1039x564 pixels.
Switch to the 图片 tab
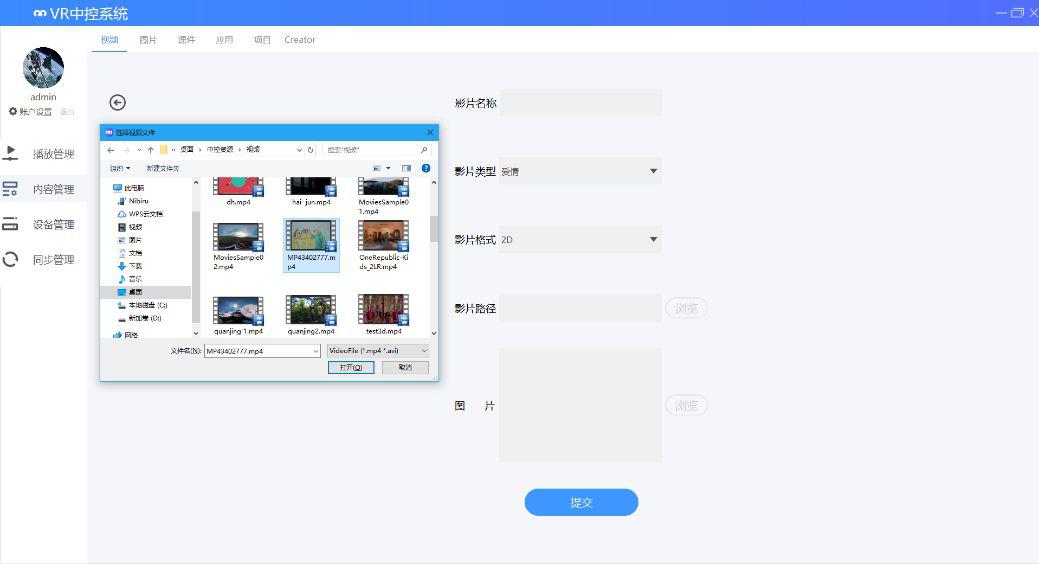(x=148, y=40)
